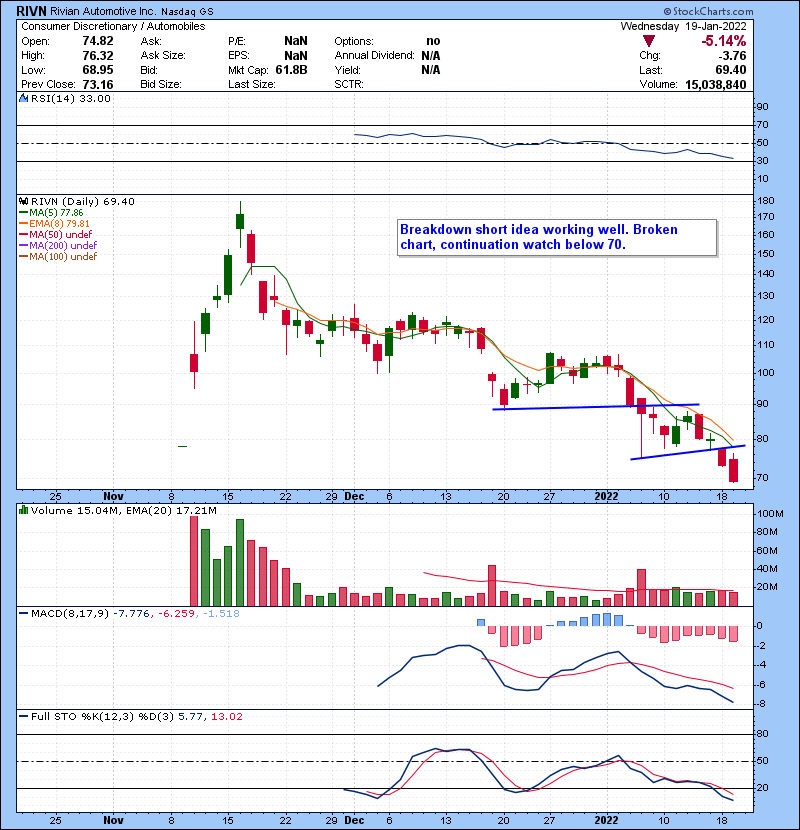The height and width of the screenshot is (830, 800).
Task: Click the 'Nasdaq GS' exchange label
Action: point(187,12)
